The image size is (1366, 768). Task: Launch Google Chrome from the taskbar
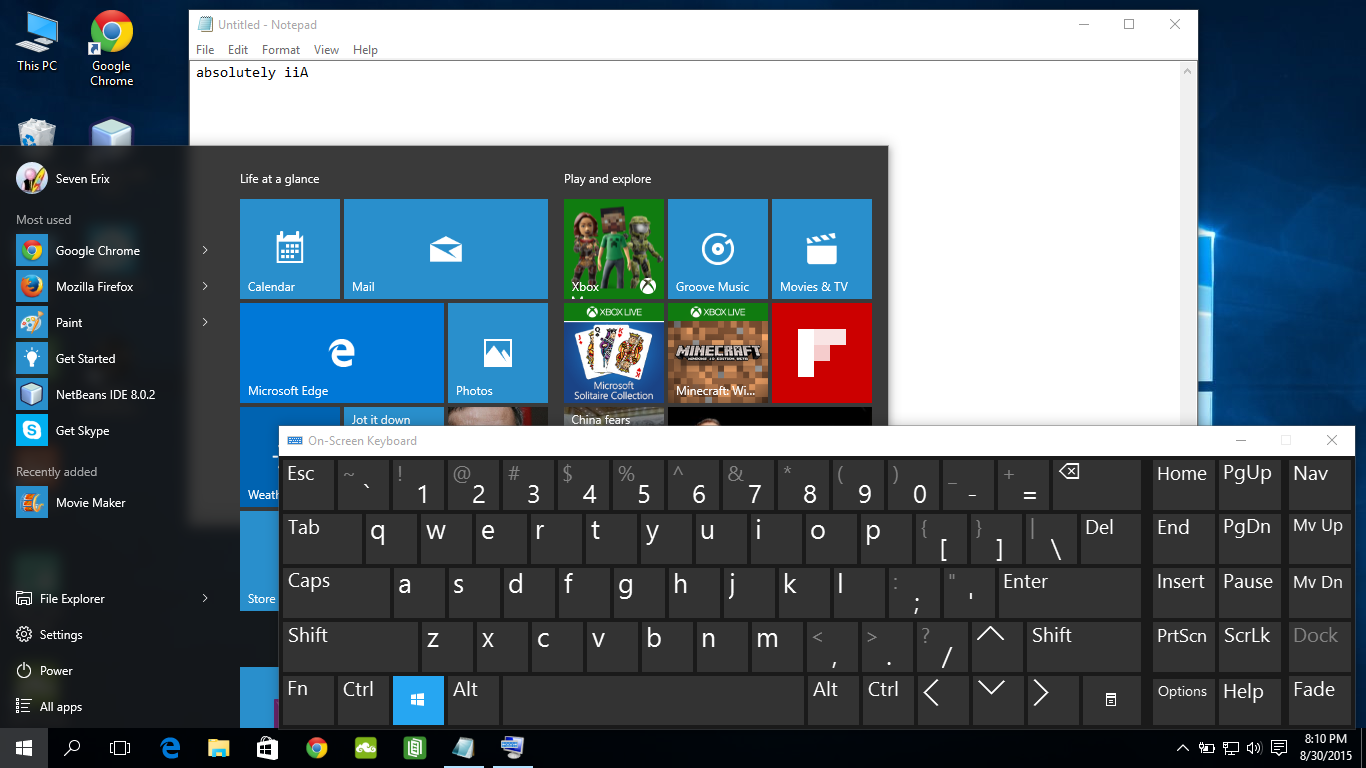coord(317,747)
